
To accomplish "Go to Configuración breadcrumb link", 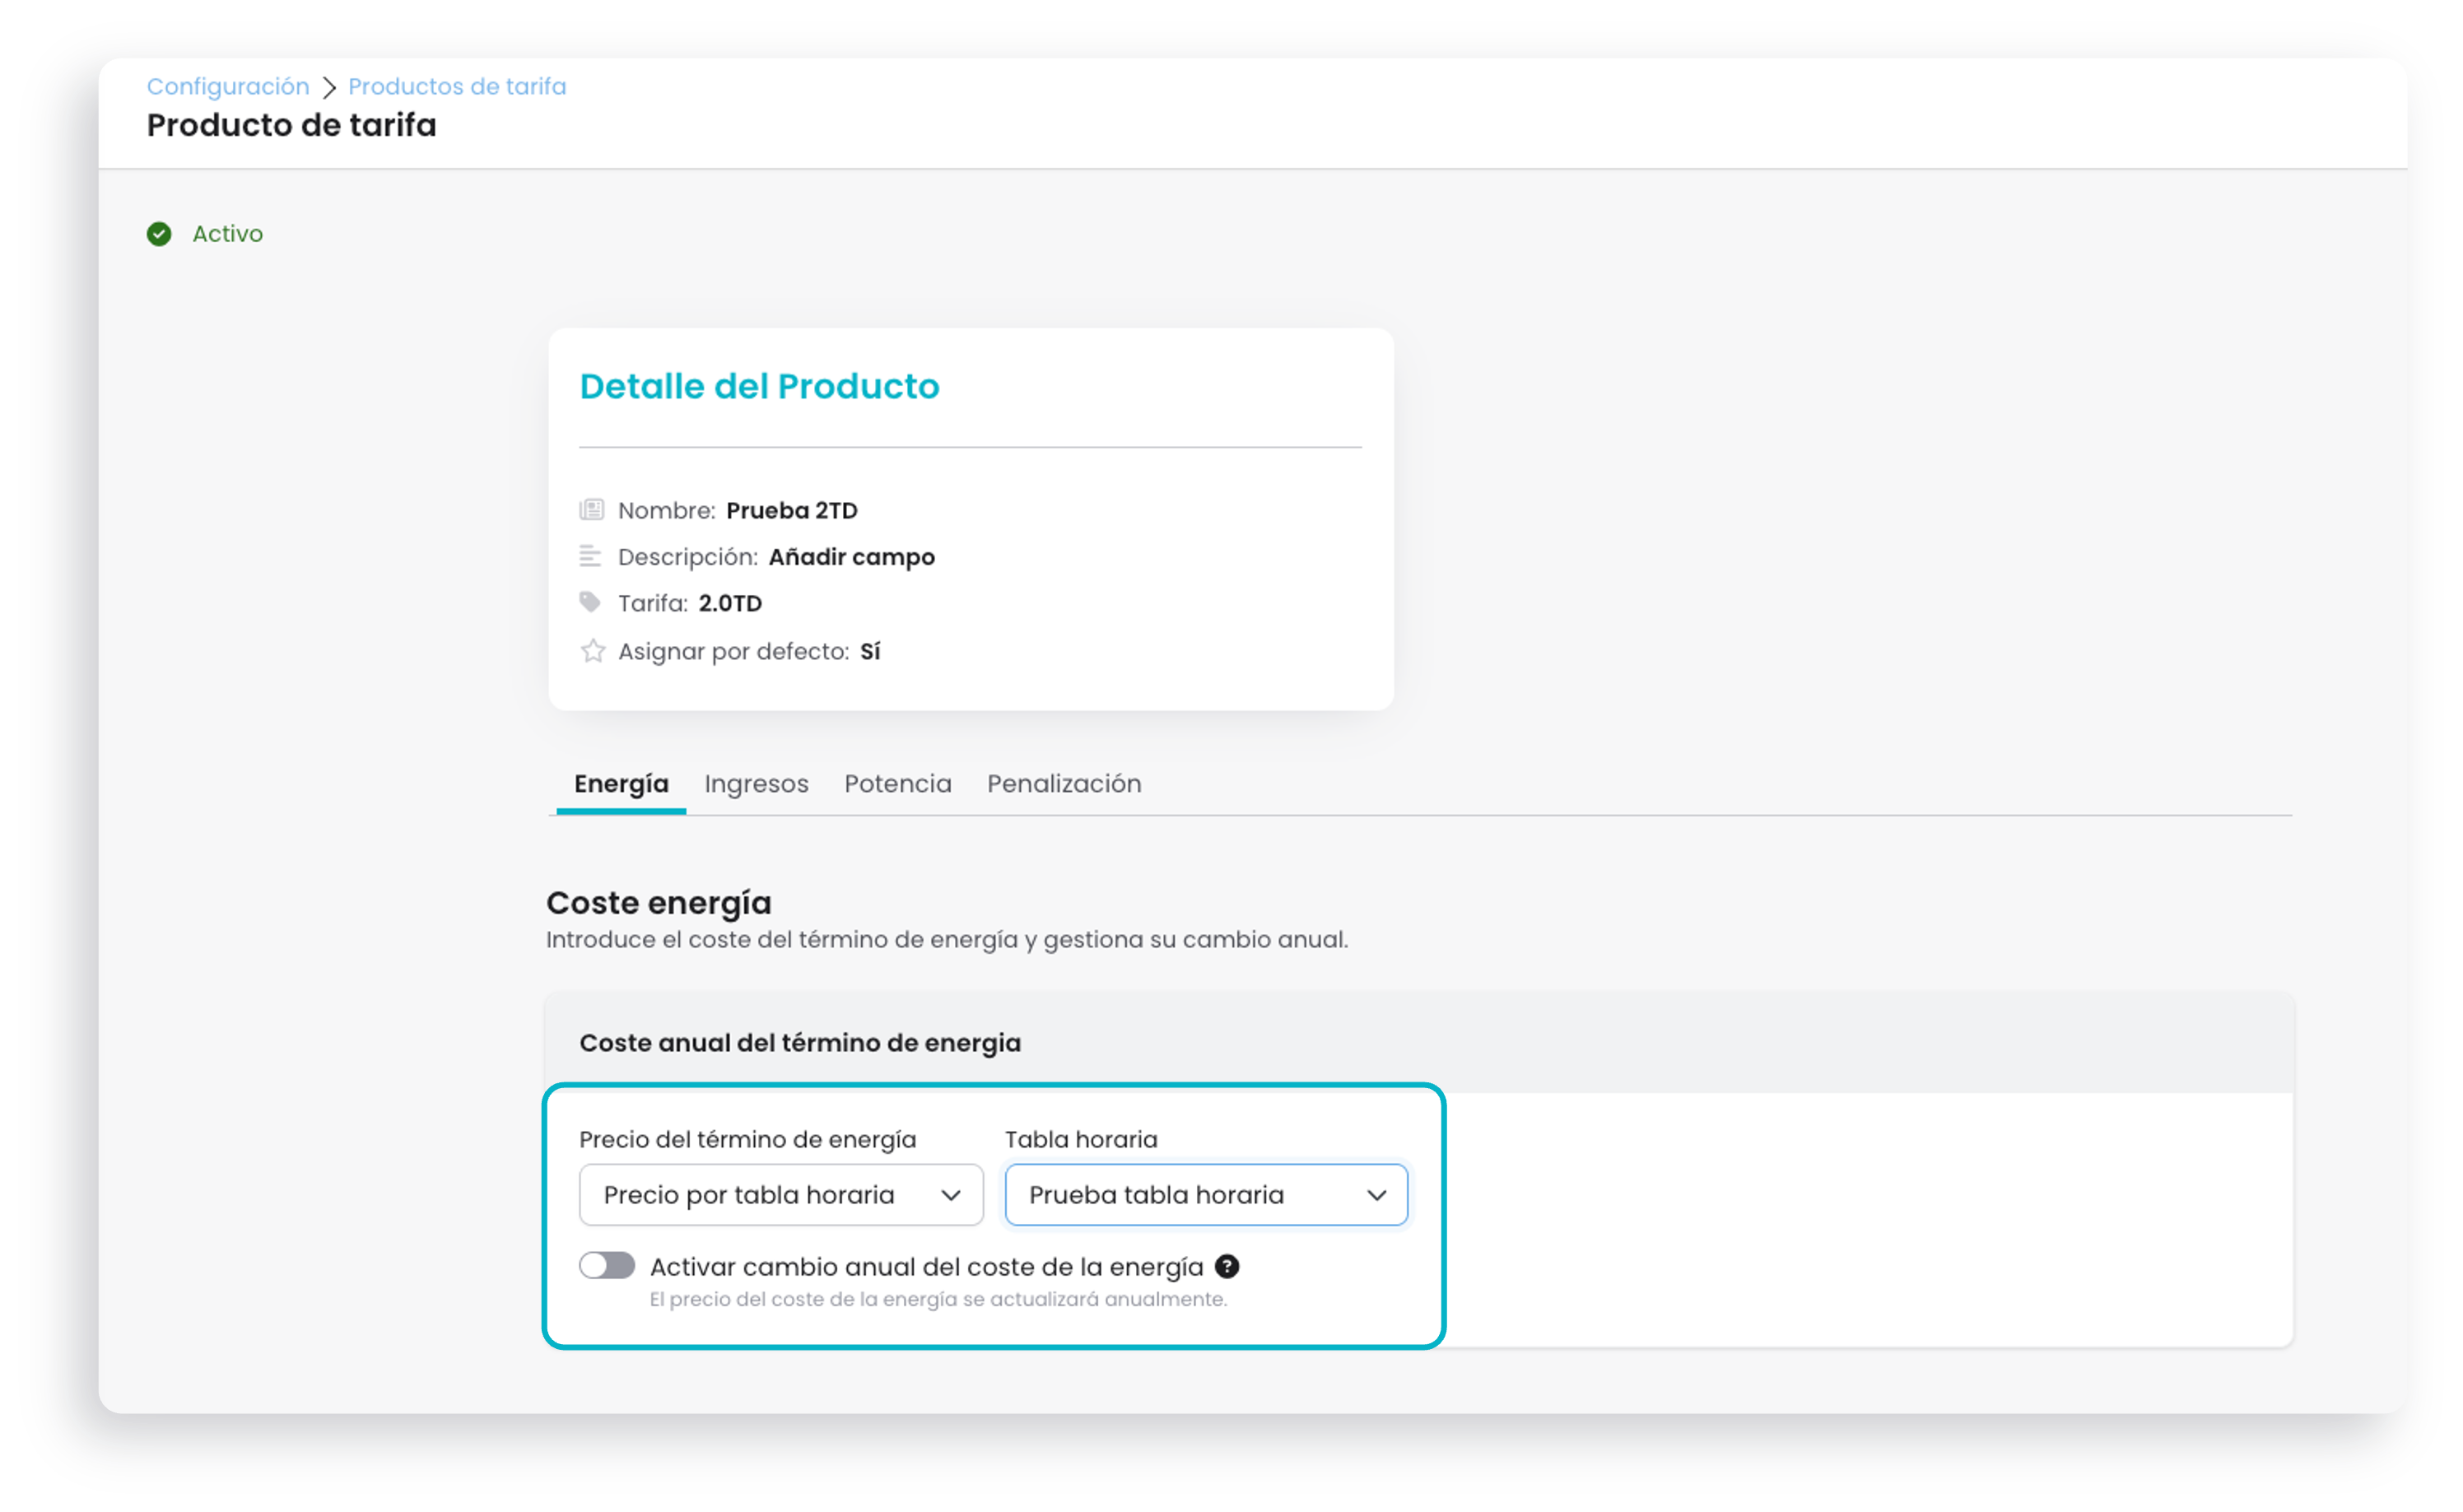I will (x=228, y=87).
